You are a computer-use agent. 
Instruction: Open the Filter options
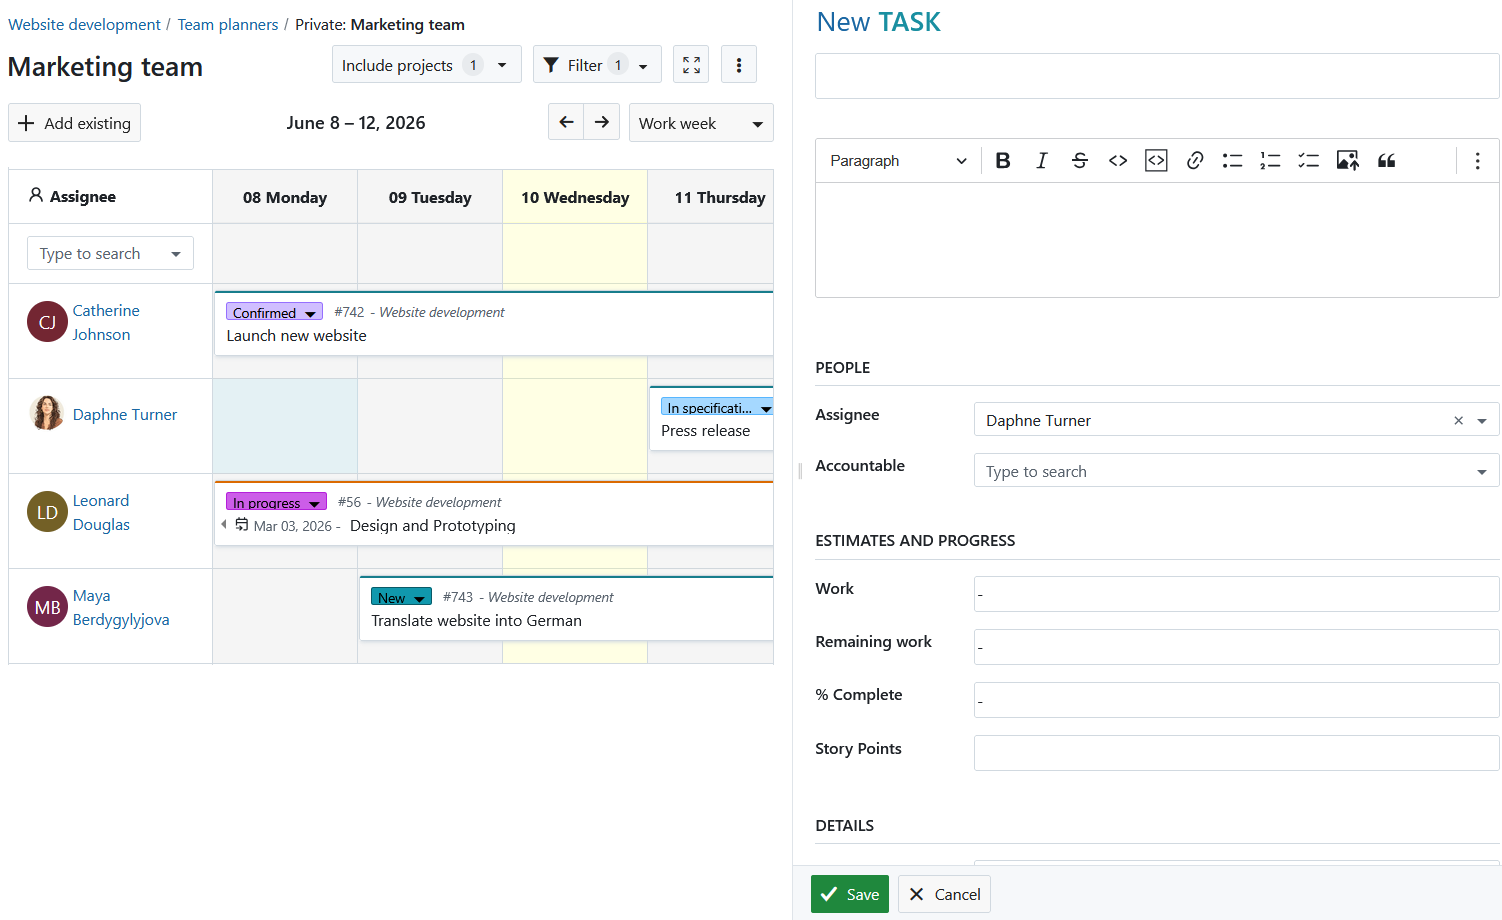tap(597, 65)
